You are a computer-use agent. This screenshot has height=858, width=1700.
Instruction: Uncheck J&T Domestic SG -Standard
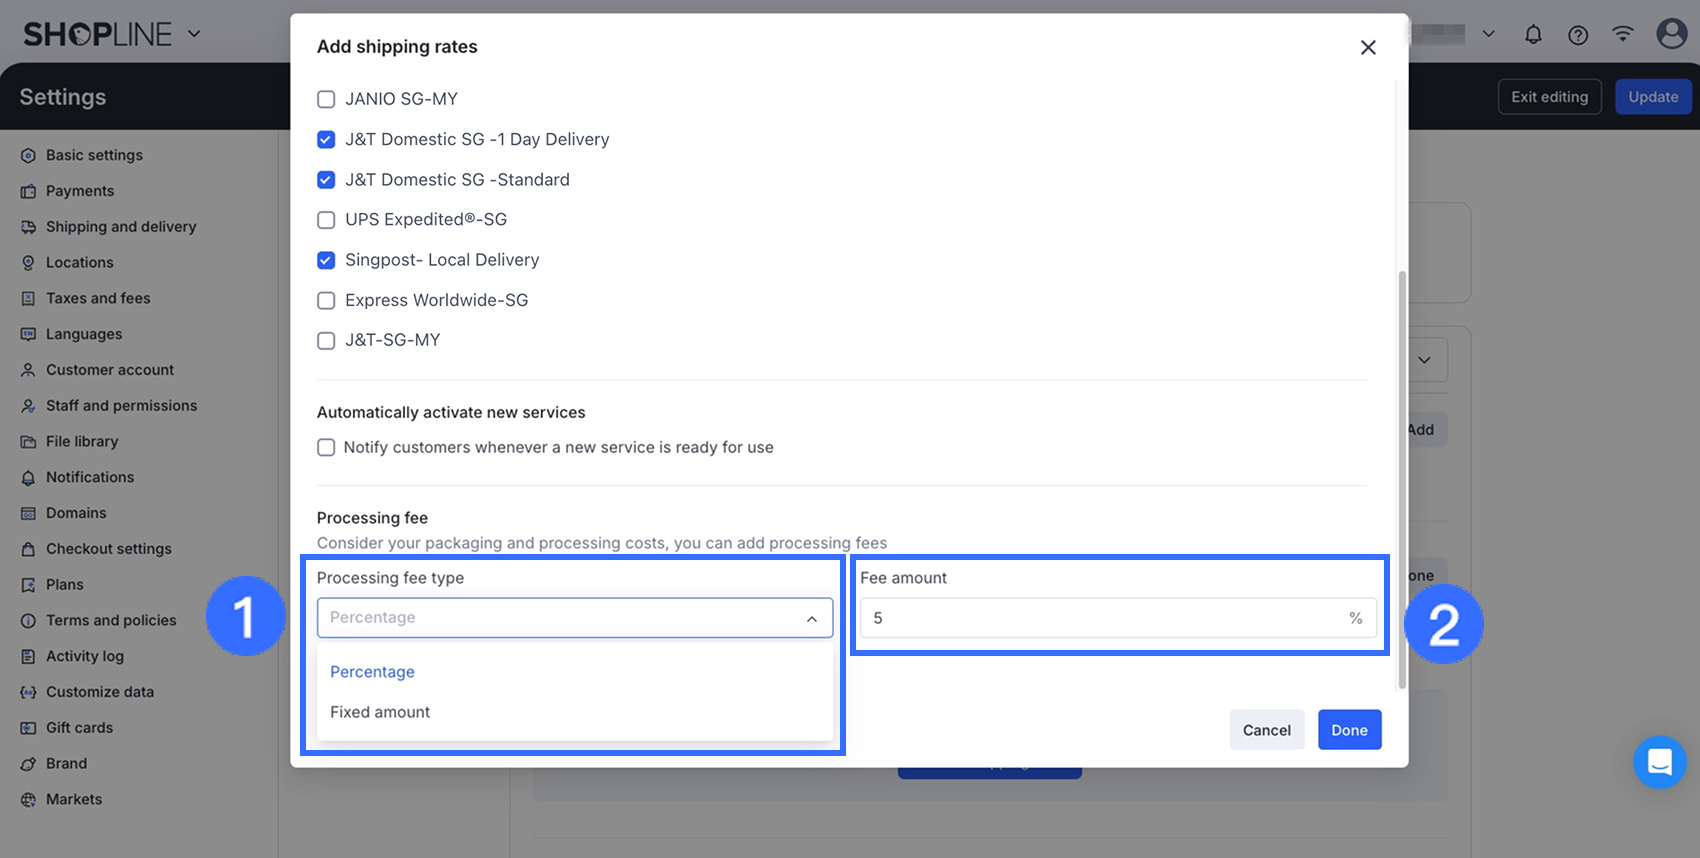[x=326, y=180]
